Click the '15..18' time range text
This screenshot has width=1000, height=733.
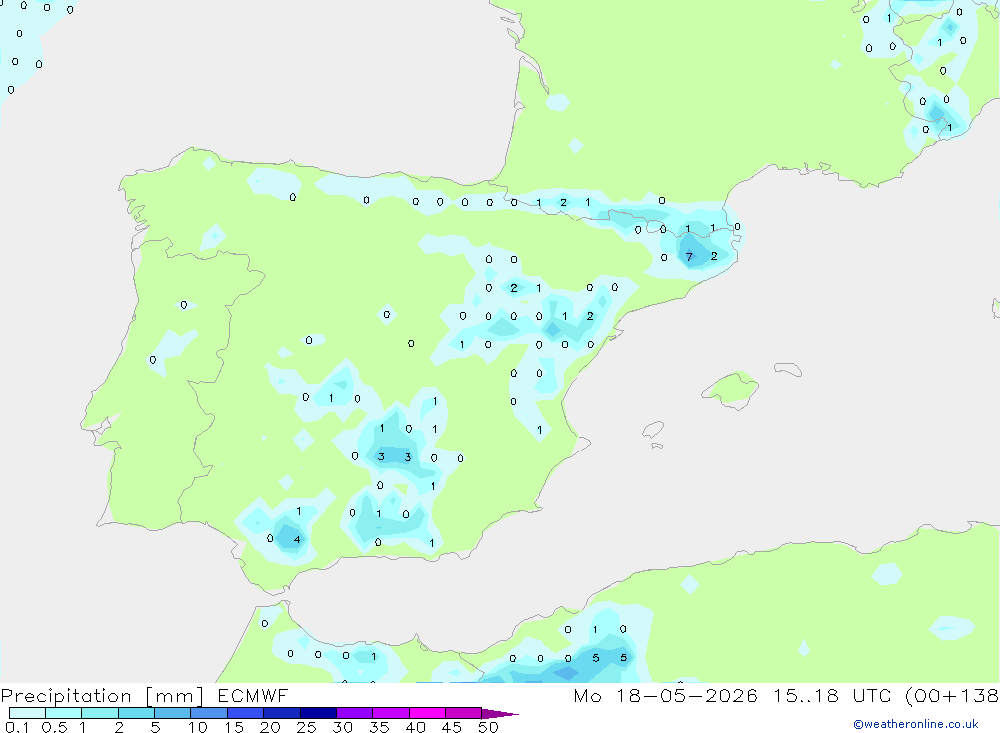806,695
